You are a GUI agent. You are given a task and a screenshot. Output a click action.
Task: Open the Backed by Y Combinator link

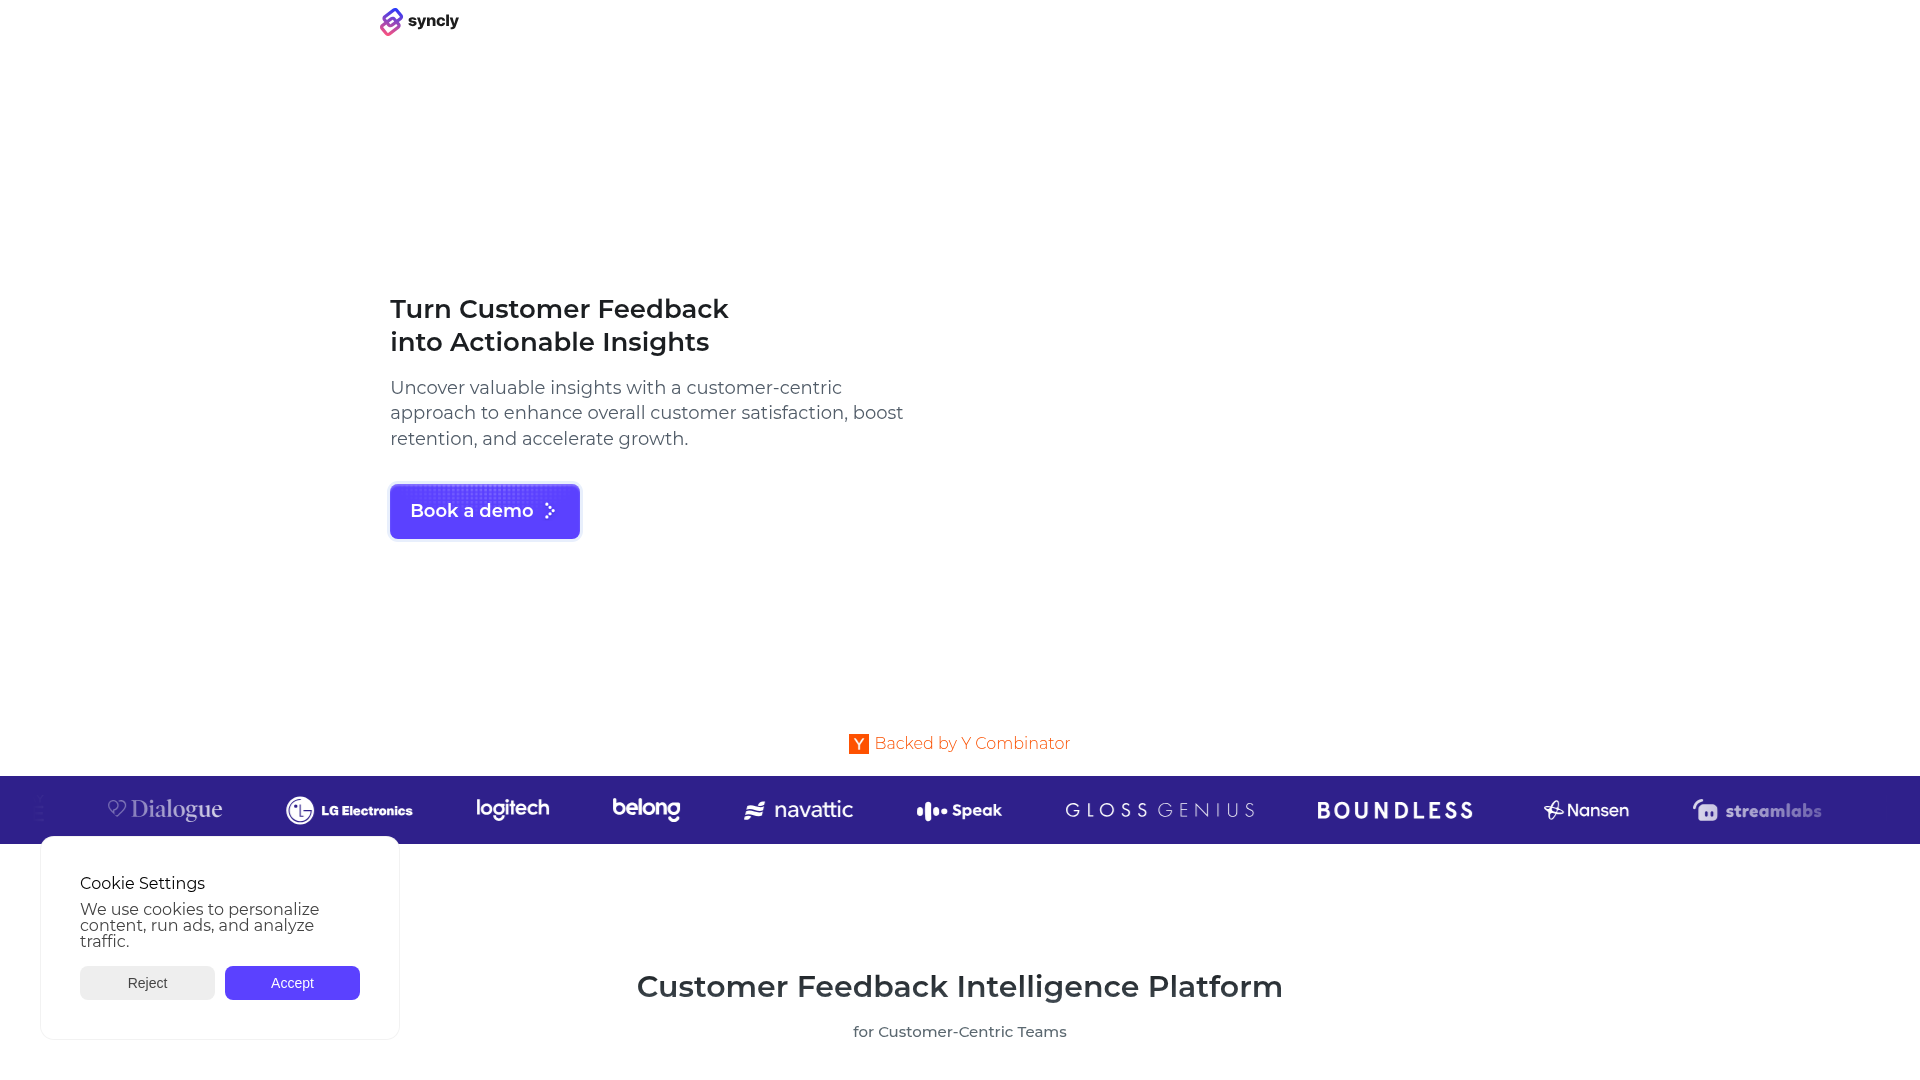pos(971,744)
